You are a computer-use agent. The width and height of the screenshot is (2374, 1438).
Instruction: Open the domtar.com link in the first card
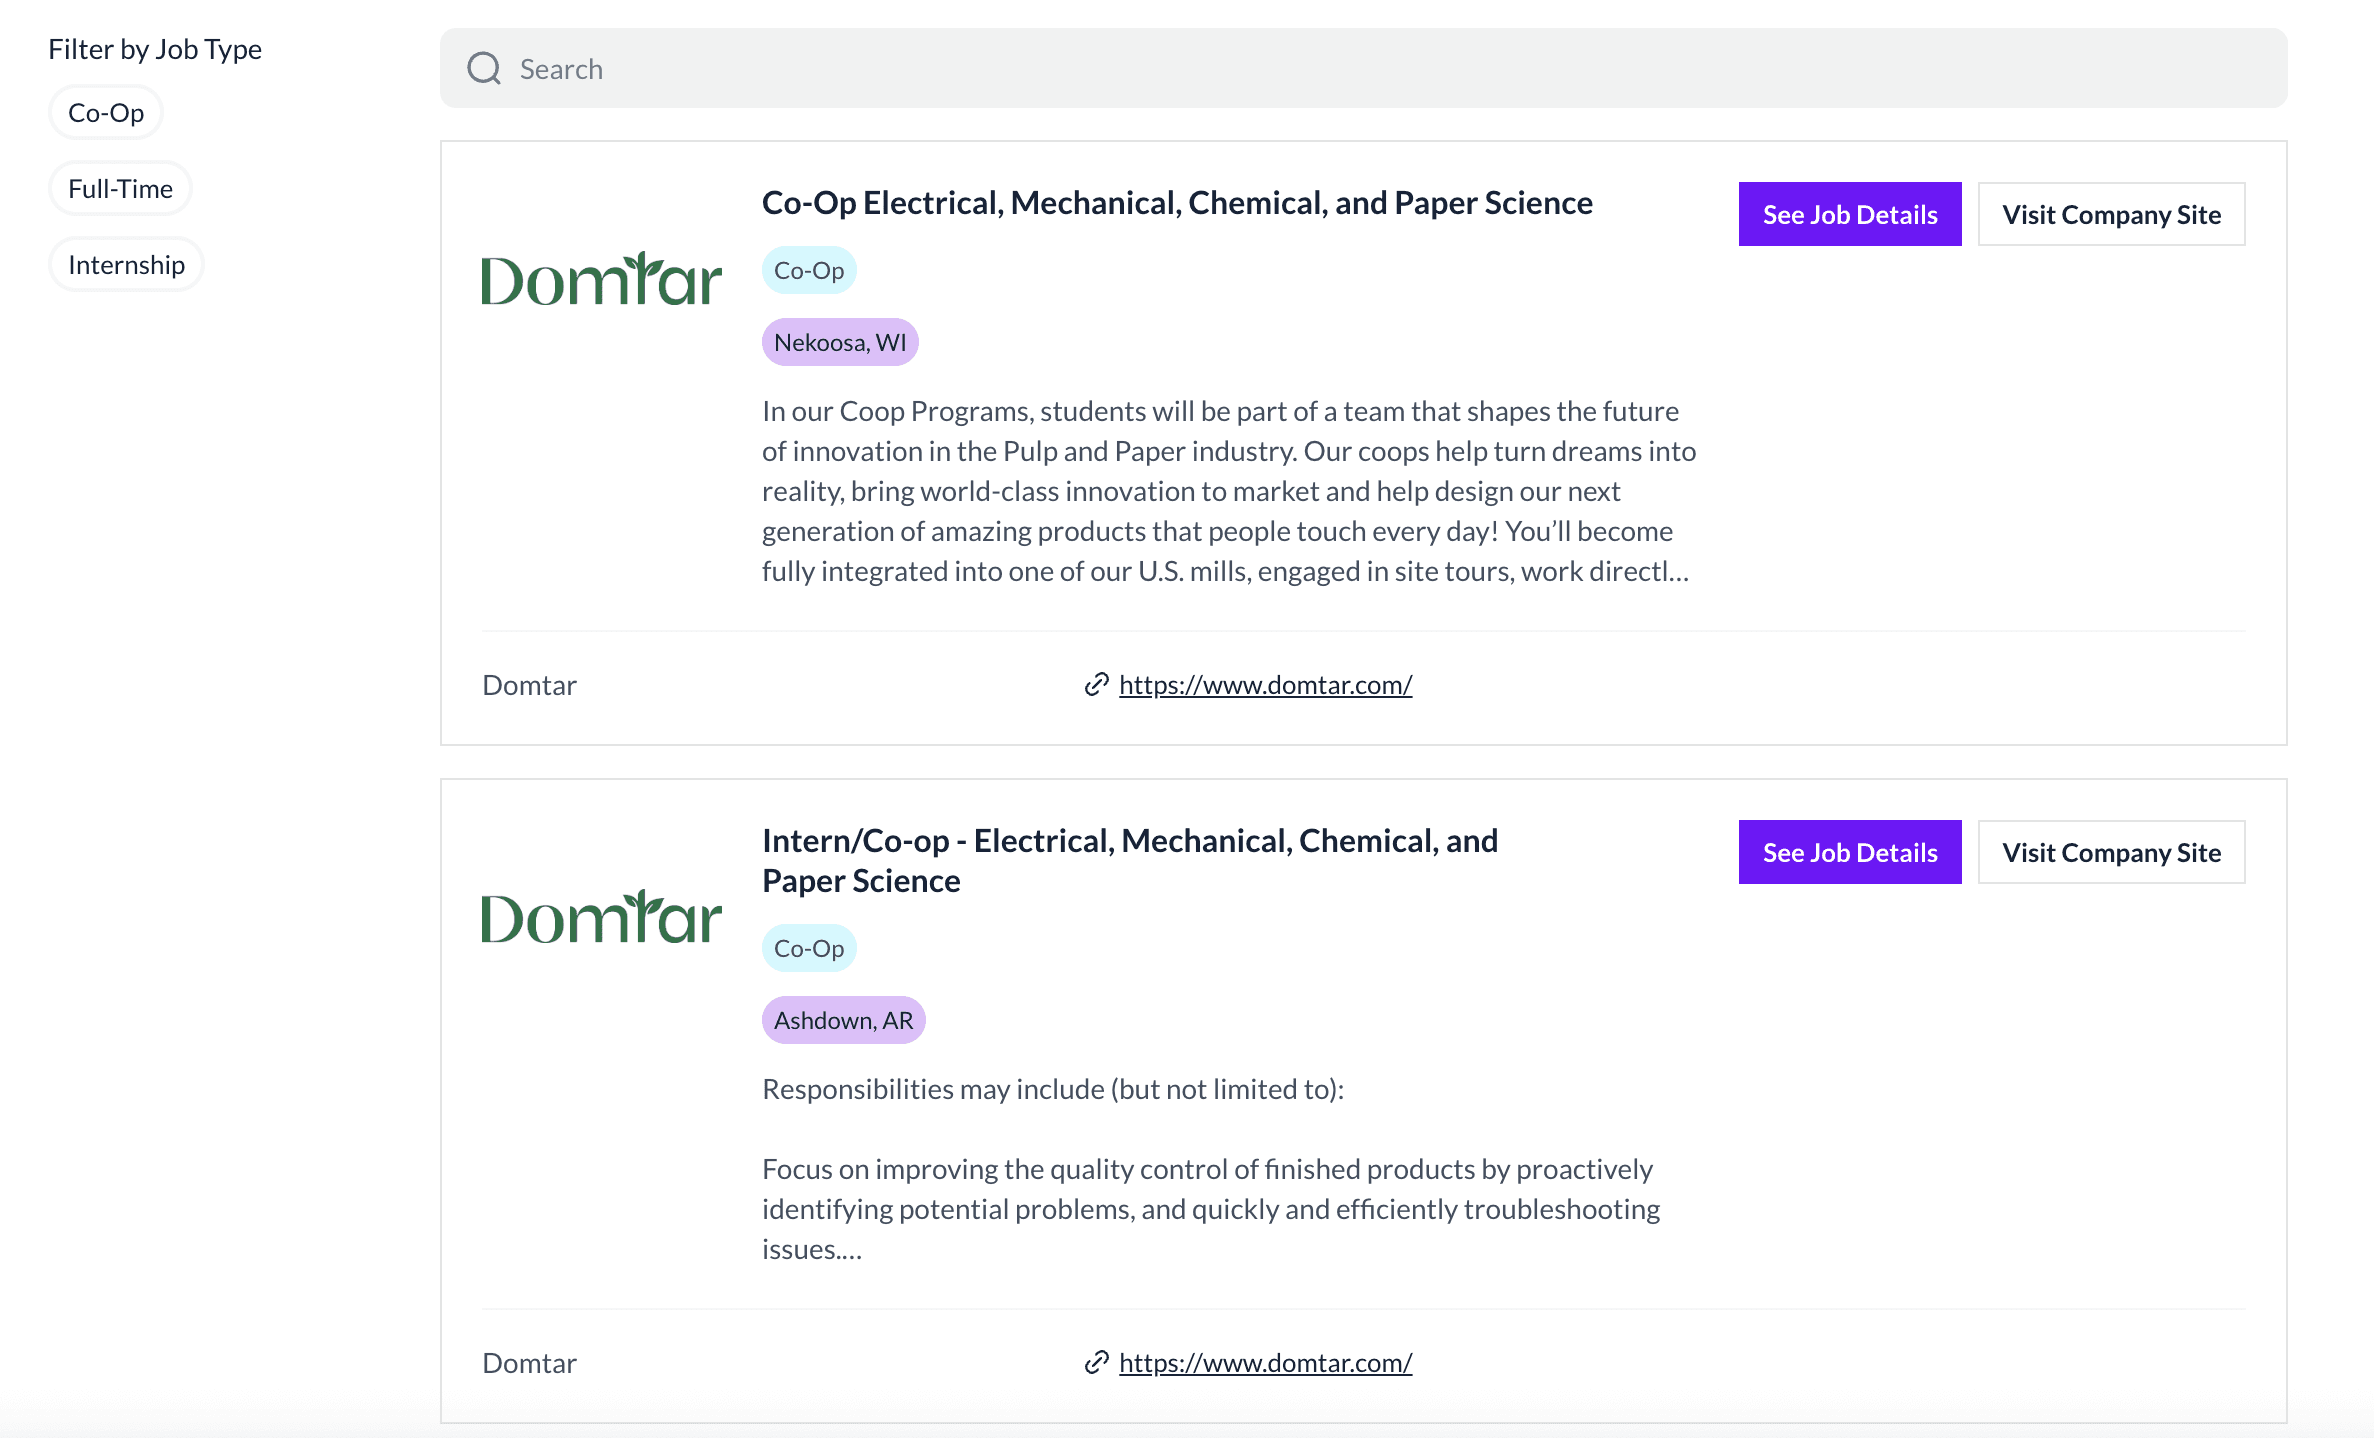tap(1265, 685)
